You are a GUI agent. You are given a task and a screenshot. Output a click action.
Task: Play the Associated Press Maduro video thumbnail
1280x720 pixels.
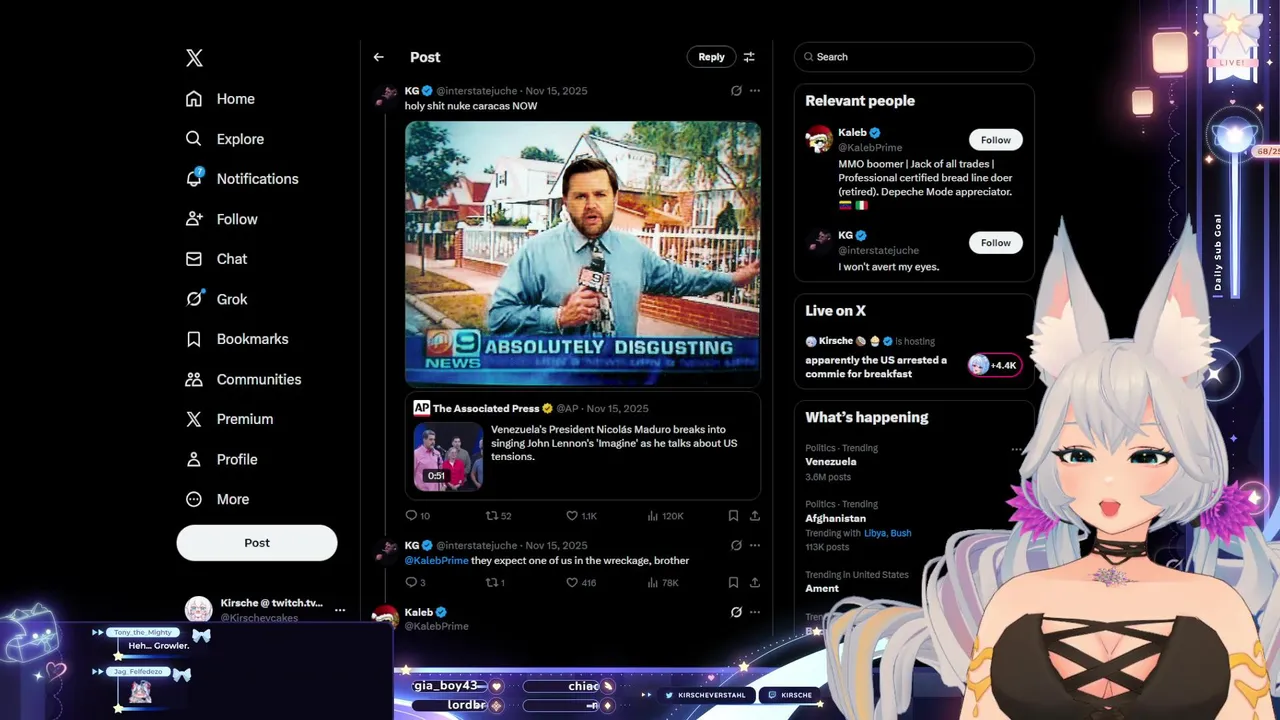pyautogui.click(x=448, y=457)
